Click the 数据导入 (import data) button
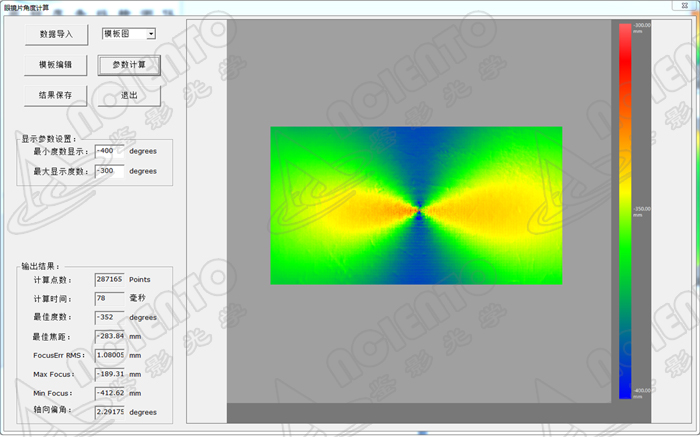This screenshot has width=700, height=437. click(x=56, y=34)
